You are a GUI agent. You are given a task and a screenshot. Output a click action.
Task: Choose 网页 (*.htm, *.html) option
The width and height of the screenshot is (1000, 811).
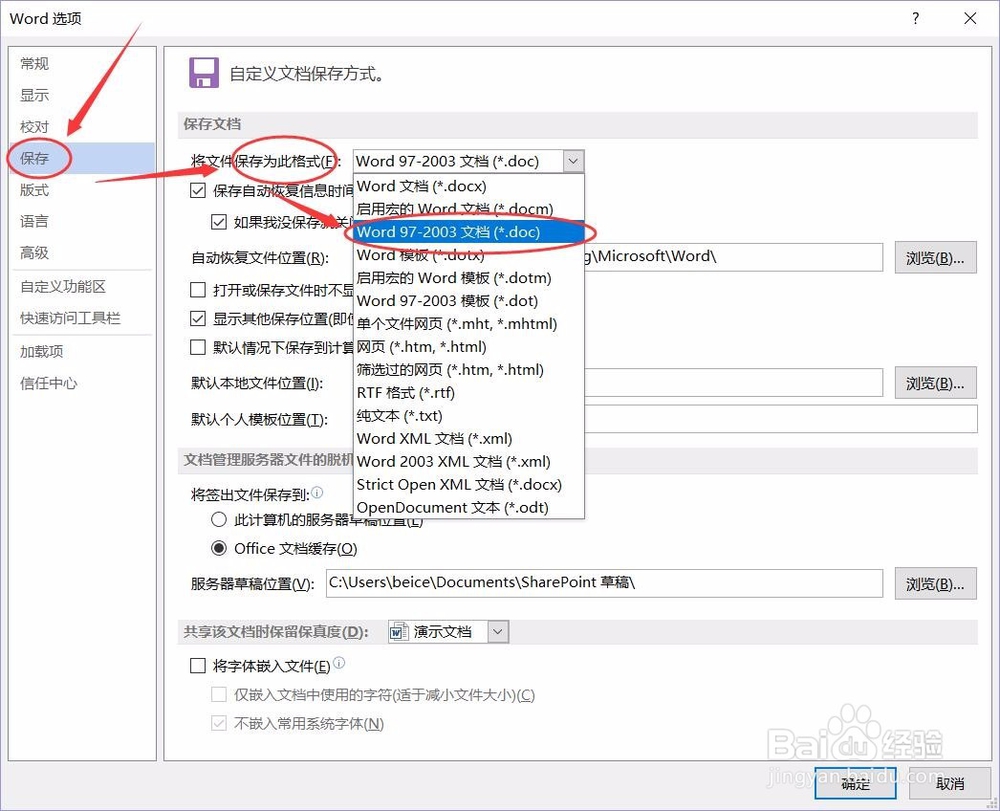click(x=469, y=347)
